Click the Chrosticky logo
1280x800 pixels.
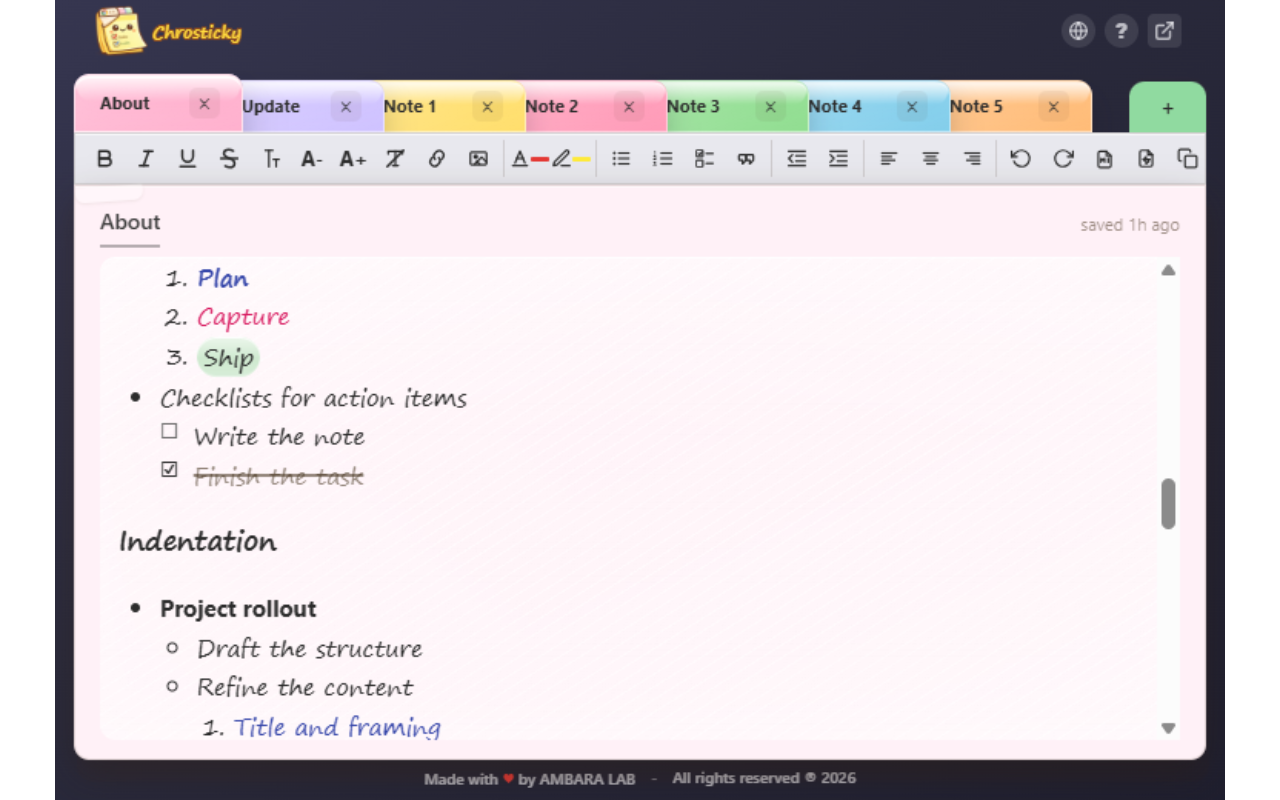pyautogui.click(x=169, y=32)
